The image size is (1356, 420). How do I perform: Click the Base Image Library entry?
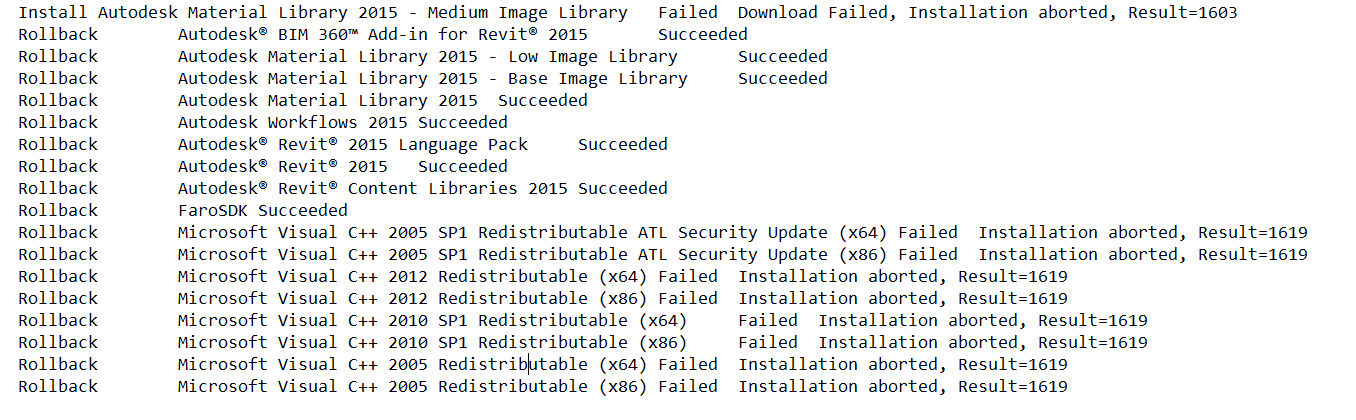coord(597,79)
